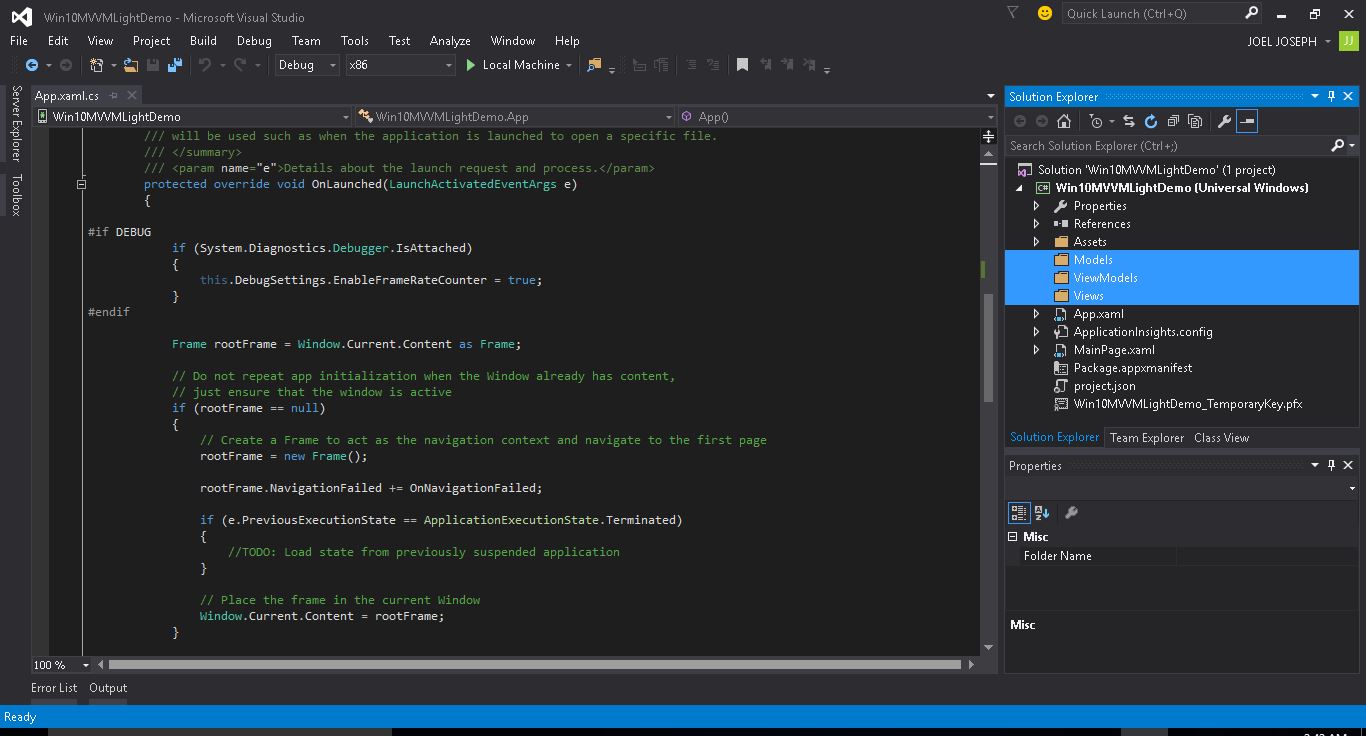This screenshot has width=1366, height=736.
Task: Open the x86 platform dropdown
Action: (x=400, y=65)
